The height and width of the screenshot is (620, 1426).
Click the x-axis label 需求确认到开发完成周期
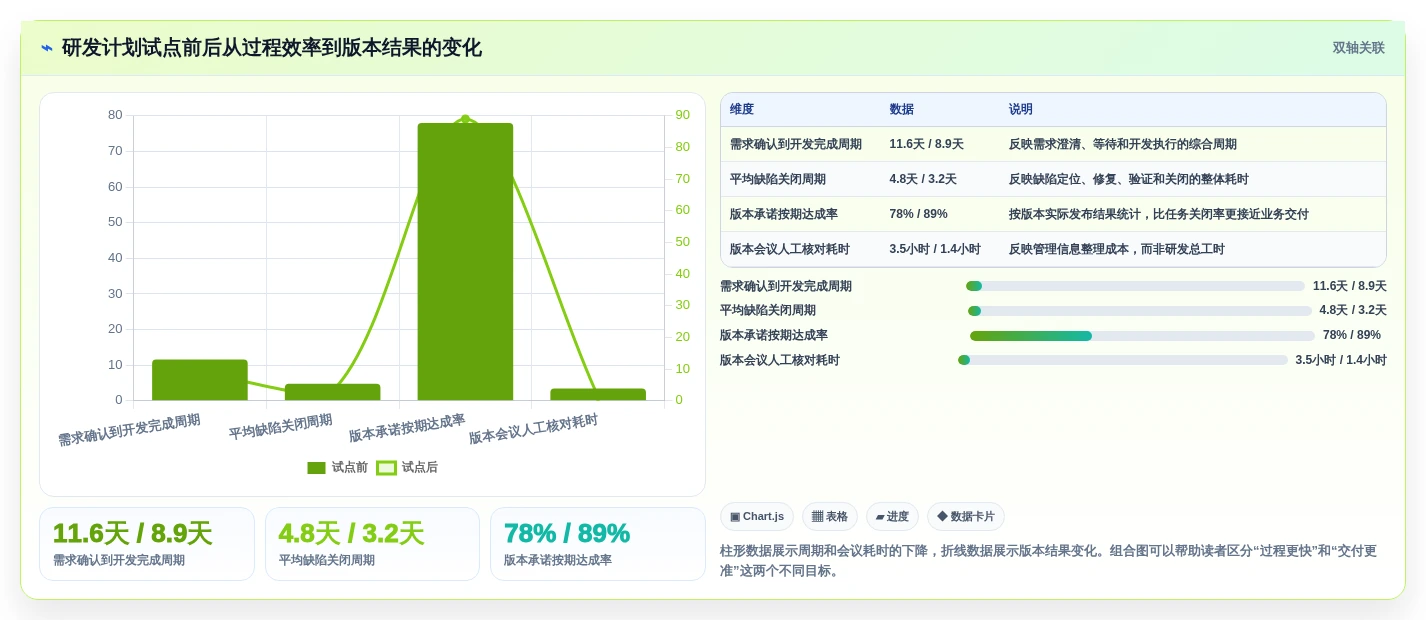tap(129, 430)
